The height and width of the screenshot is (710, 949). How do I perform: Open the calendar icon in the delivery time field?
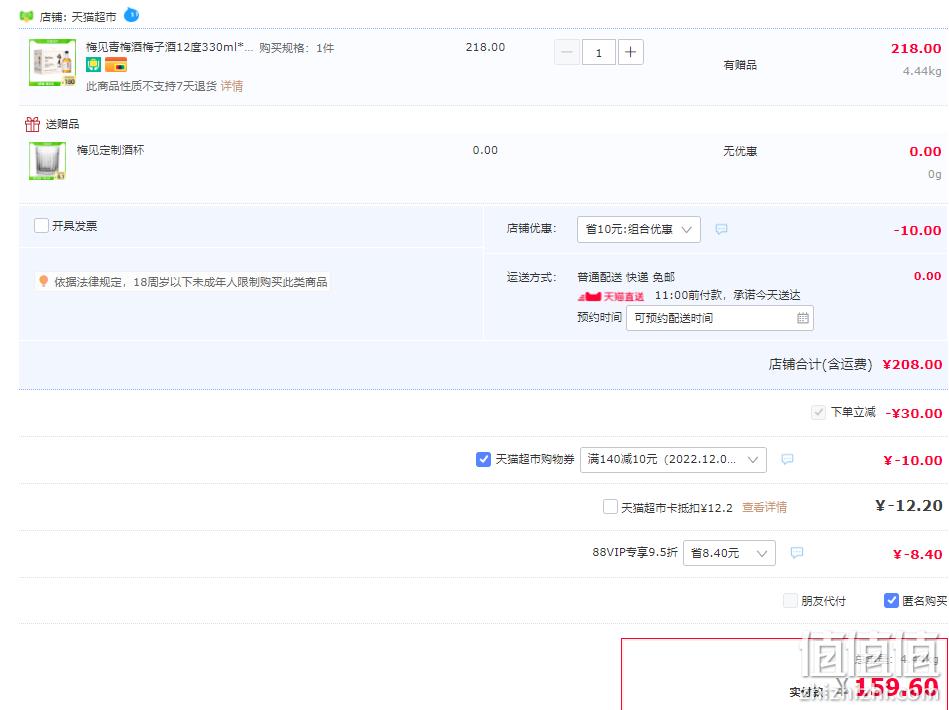[803, 318]
